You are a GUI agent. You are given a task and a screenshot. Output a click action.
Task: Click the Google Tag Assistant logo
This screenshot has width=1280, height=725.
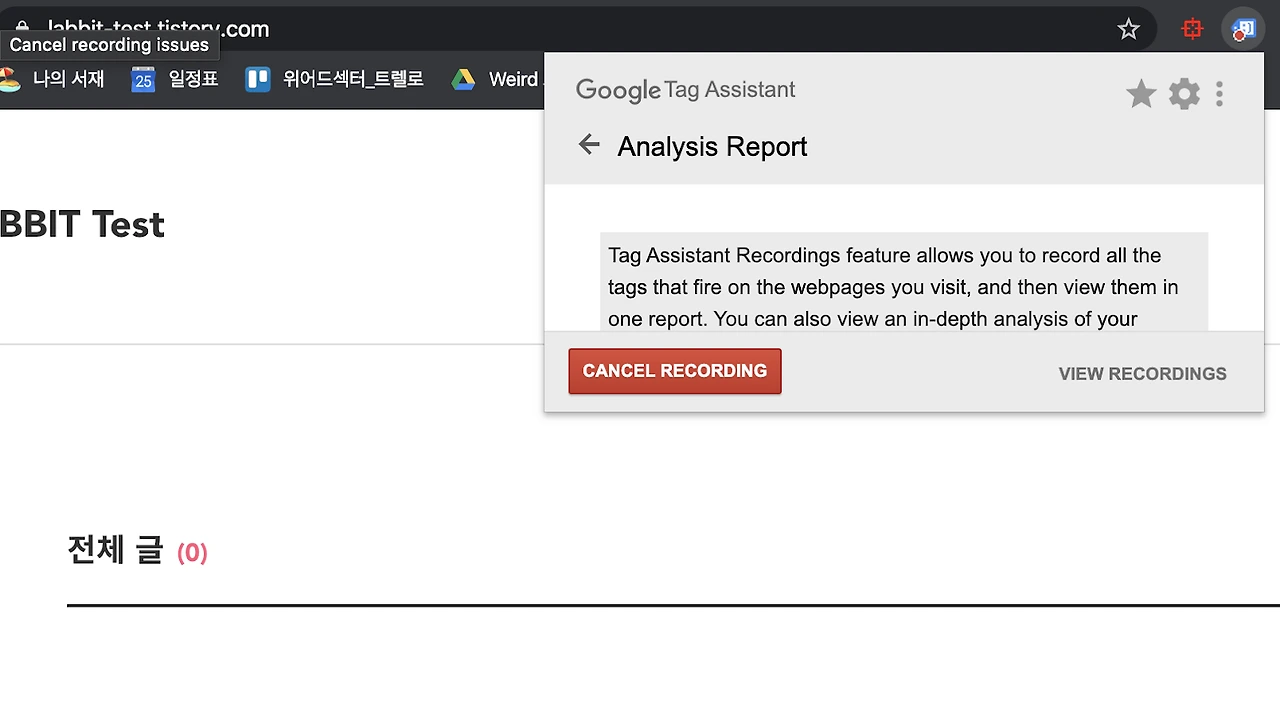click(x=686, y=90)
